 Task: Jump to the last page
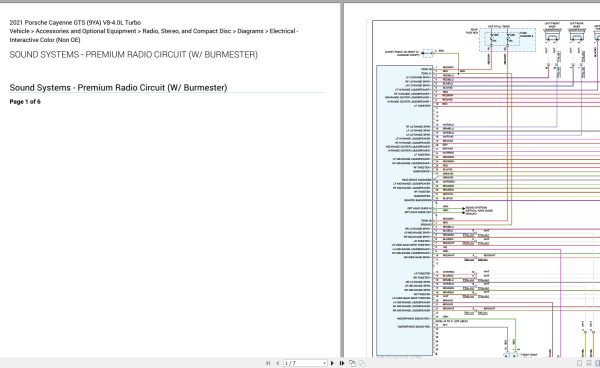point(342,363)
